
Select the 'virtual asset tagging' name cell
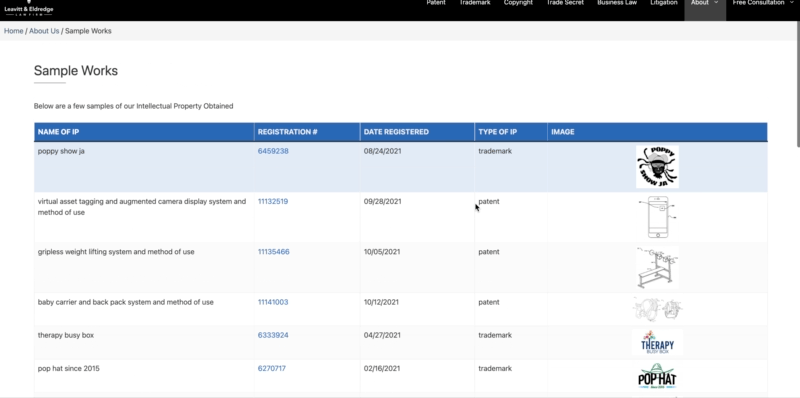(x=144, y=217)
